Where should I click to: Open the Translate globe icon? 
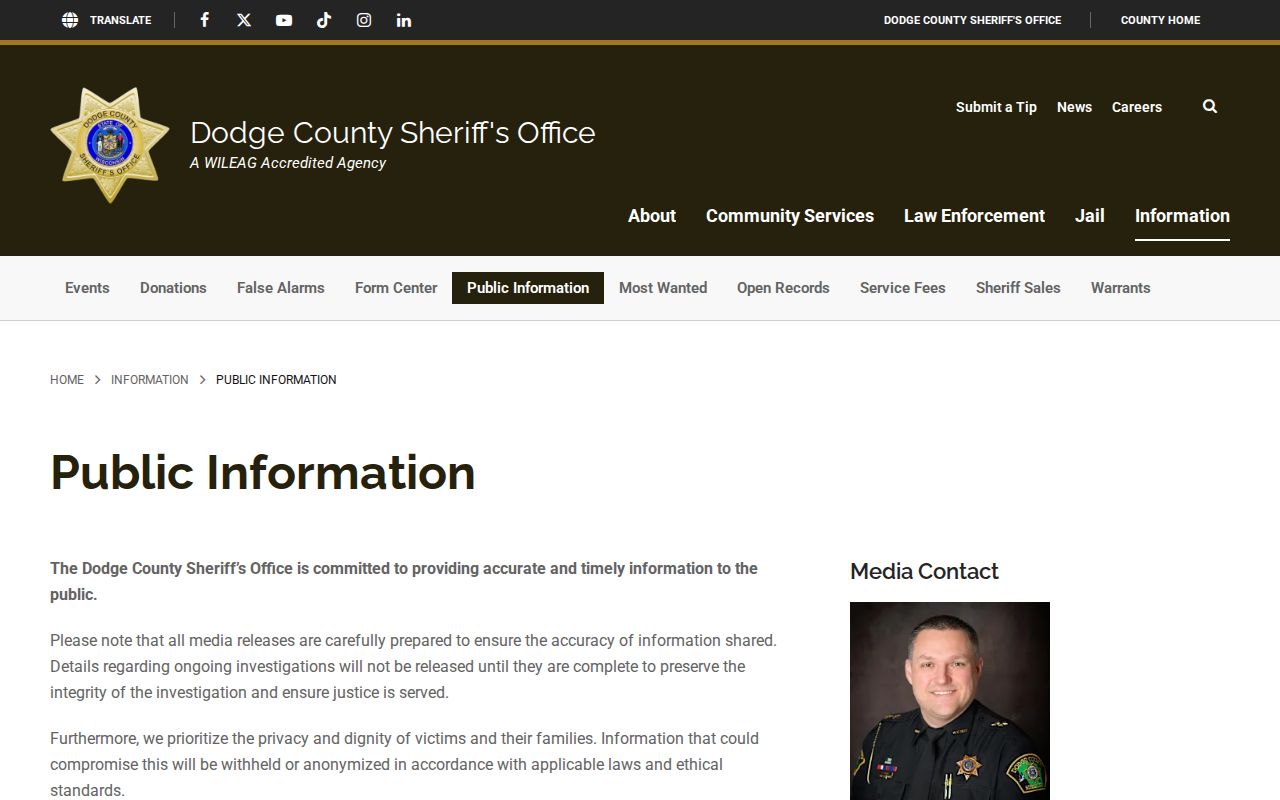(70, 20)
